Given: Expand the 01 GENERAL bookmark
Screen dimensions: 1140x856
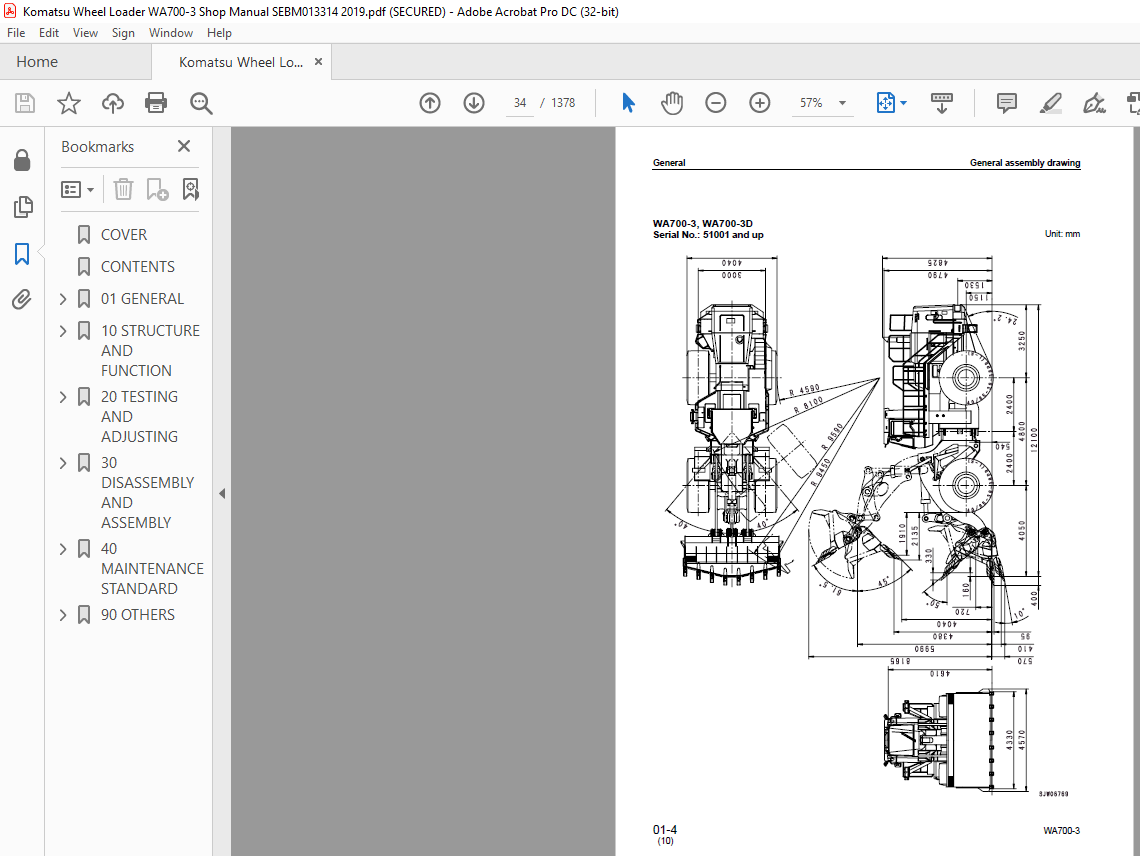Looking at the screenshot, I should (63, 299).
